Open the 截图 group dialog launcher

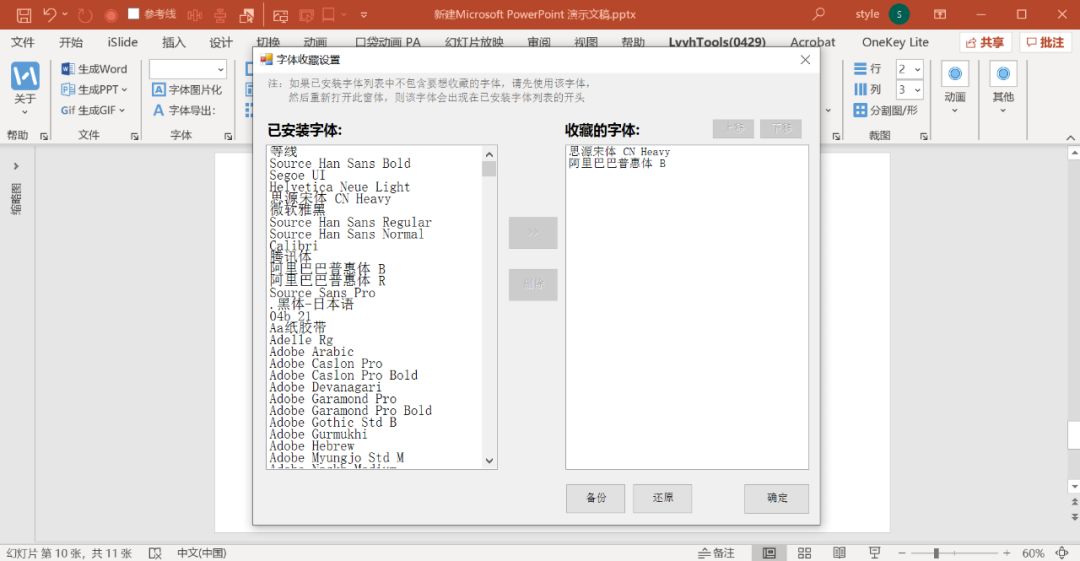point(924,136)
